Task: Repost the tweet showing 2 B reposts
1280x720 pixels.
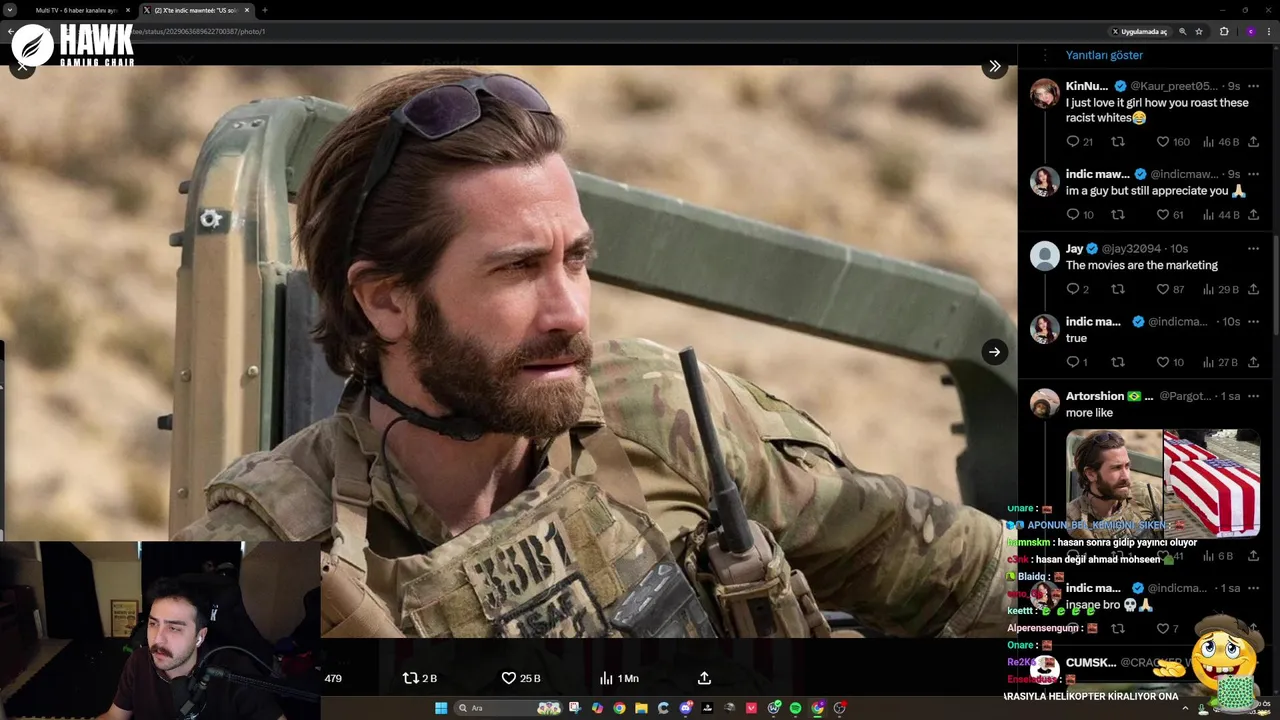Action: (x=419, y=678)
